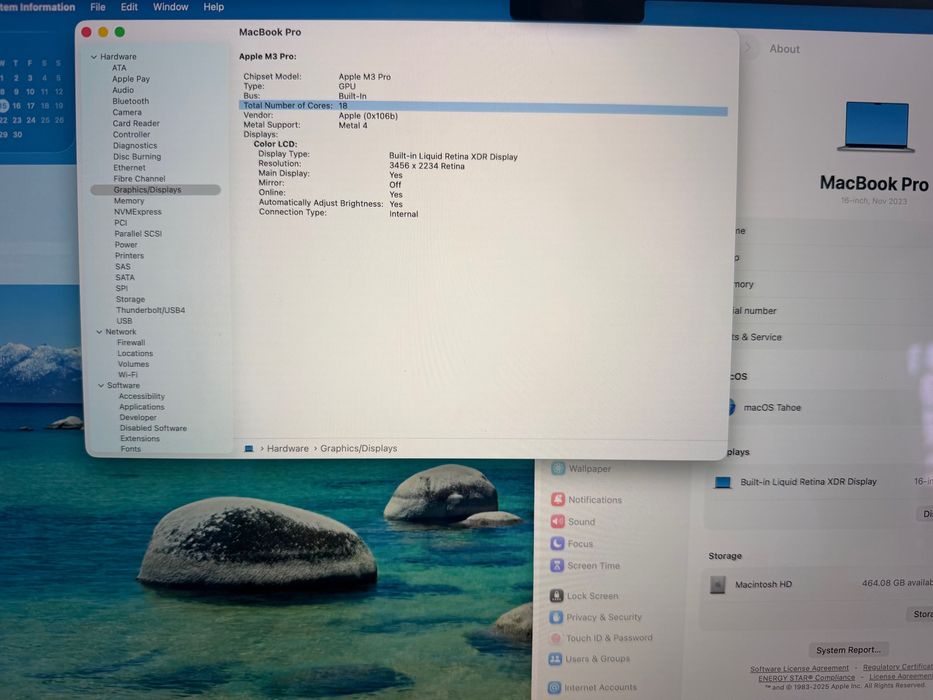Open Notifications icon in System Settings sidebar
Screen dimensions: 933x700
coord(558,499)
